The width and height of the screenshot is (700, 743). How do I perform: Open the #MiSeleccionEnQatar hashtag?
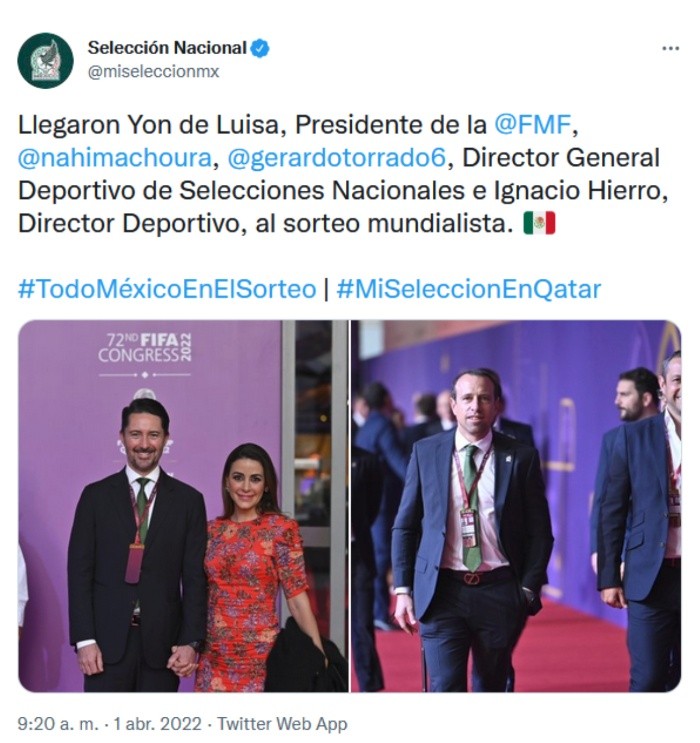468,289
